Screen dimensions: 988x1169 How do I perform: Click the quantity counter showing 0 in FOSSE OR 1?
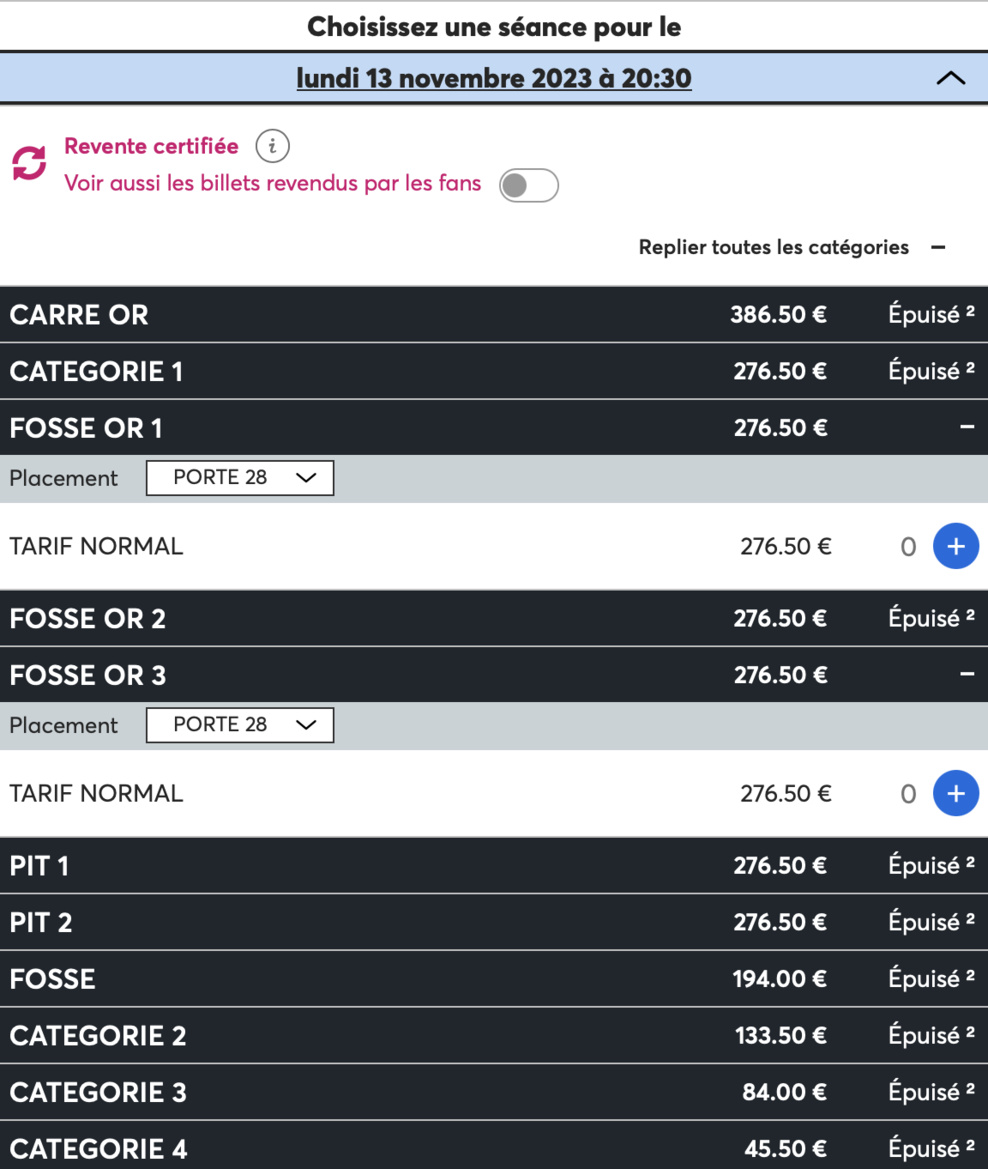[x=907, y=546]
